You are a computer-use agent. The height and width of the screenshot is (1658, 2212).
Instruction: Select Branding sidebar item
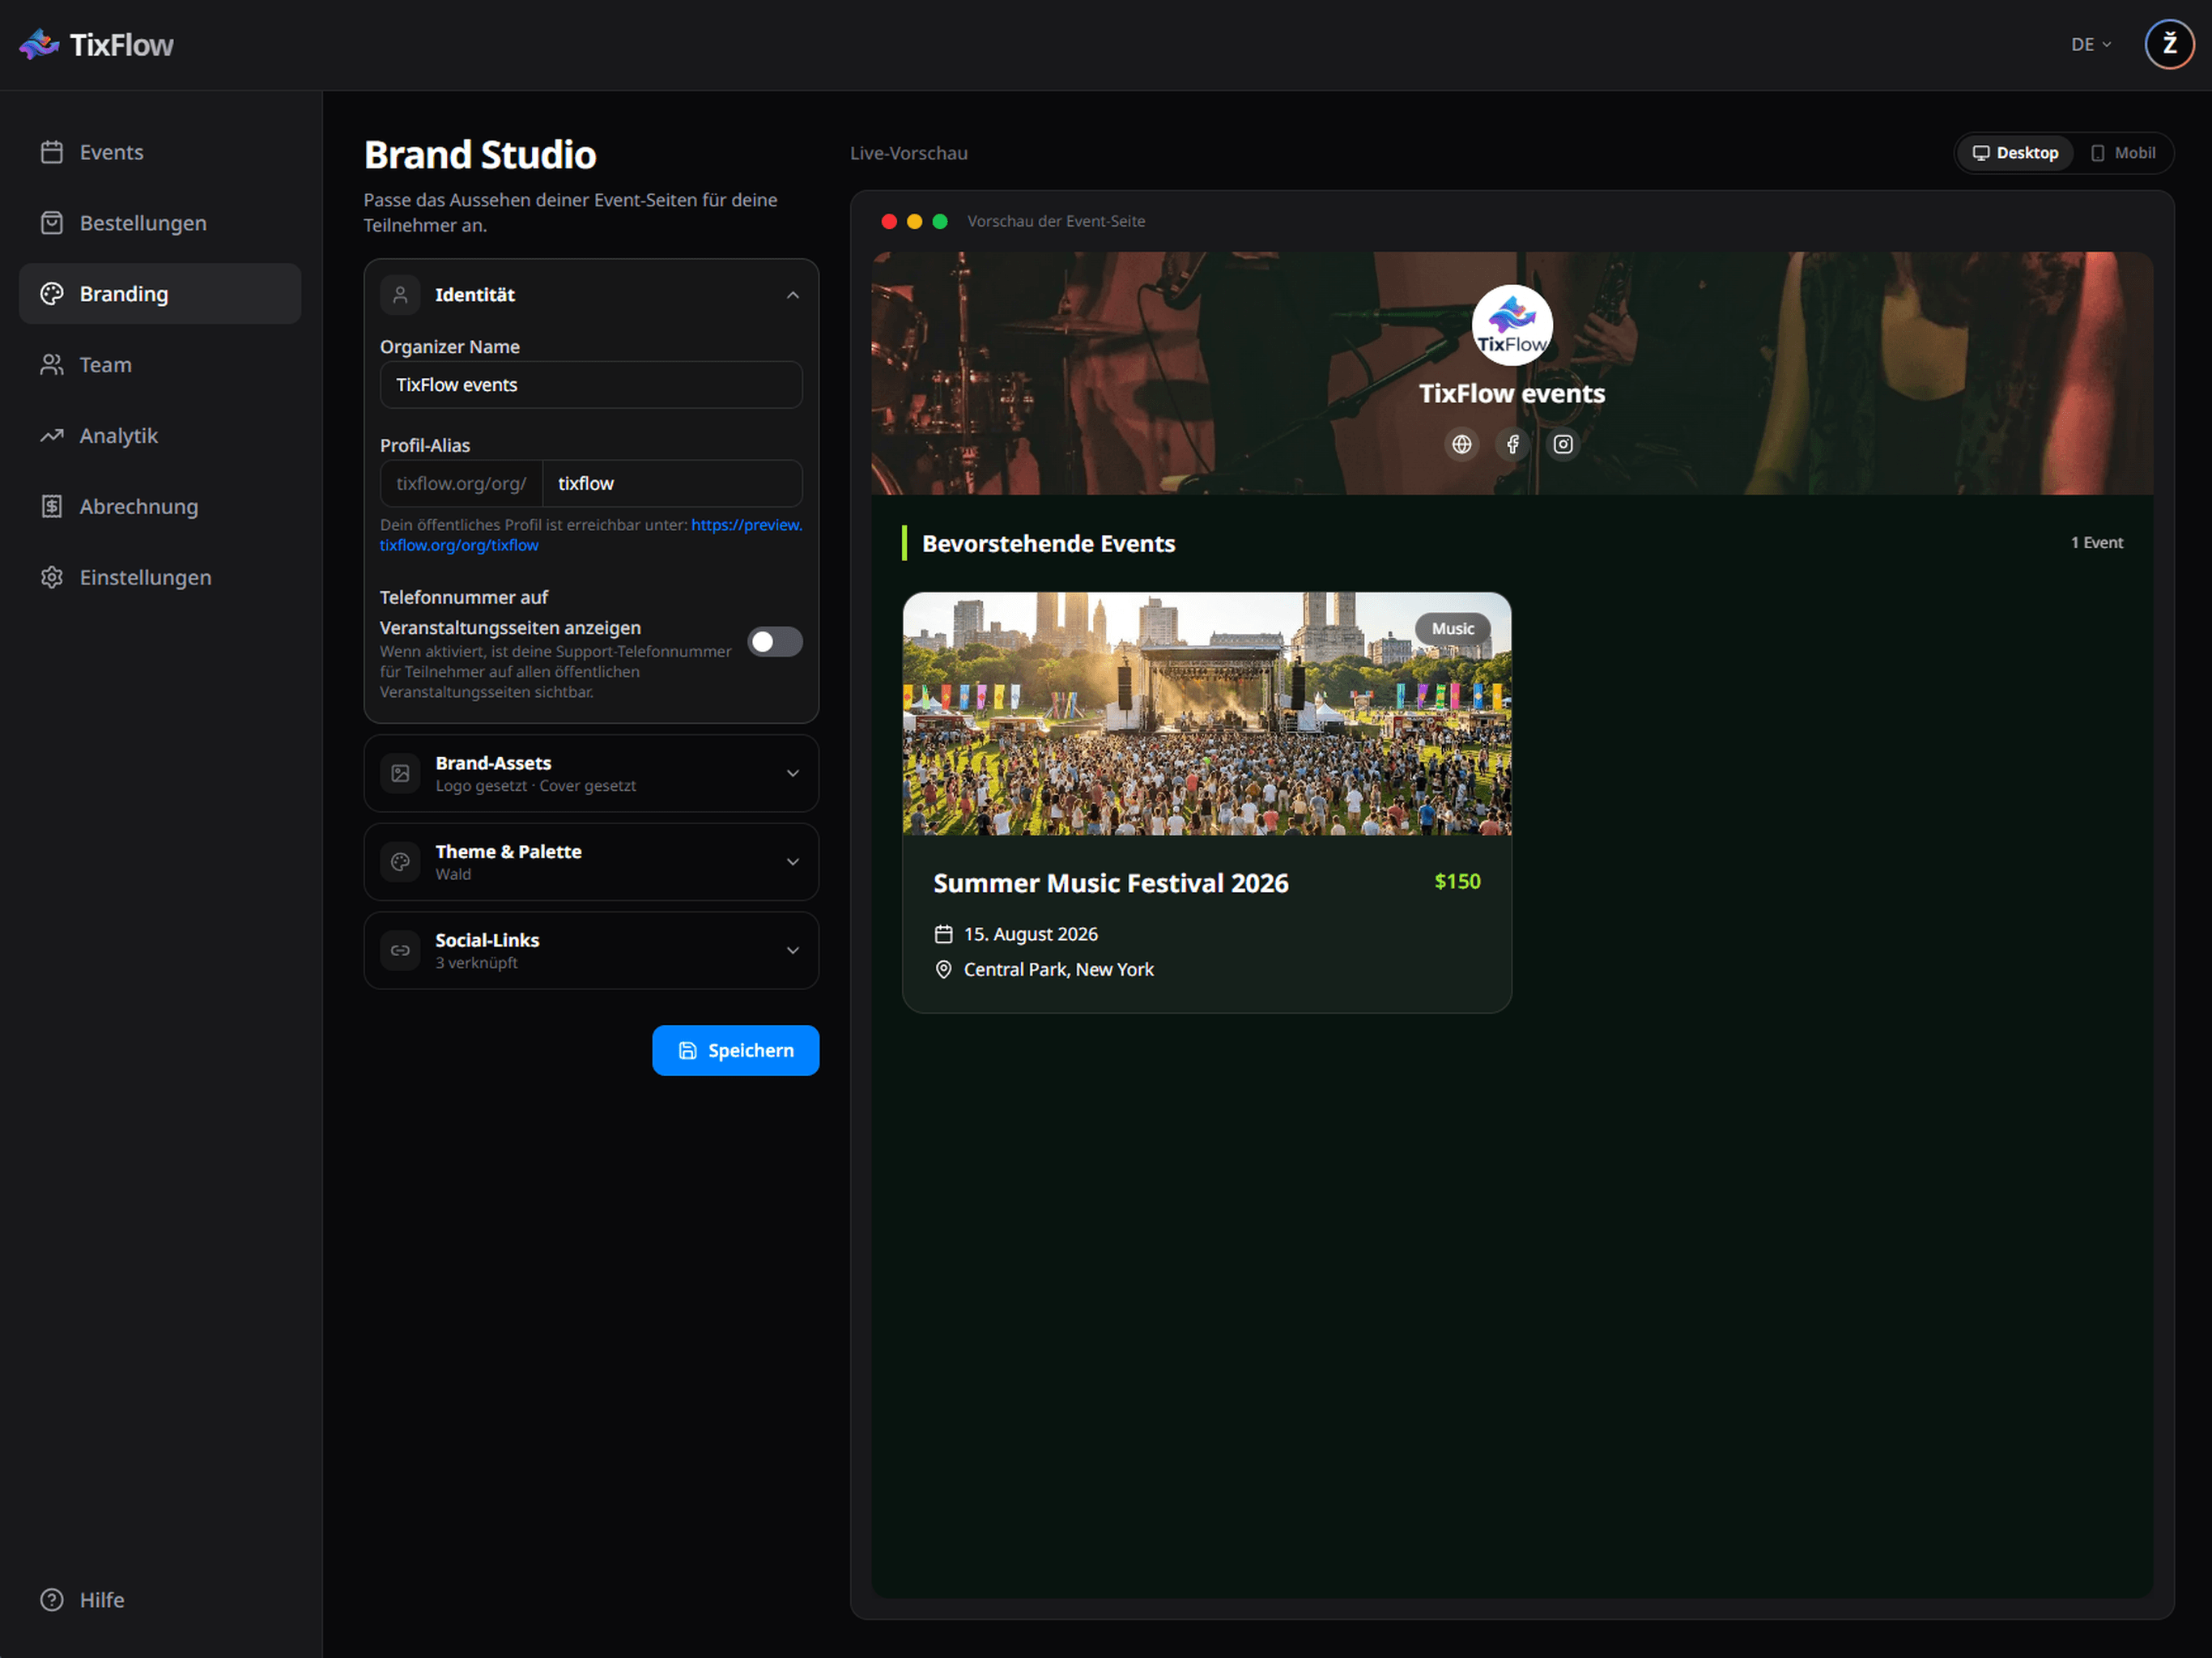[x=160, y=294]
